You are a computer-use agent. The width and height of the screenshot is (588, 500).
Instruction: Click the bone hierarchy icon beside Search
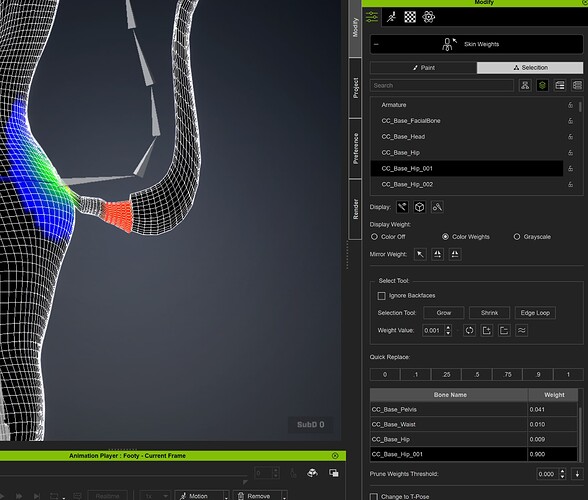click(525, 86)
